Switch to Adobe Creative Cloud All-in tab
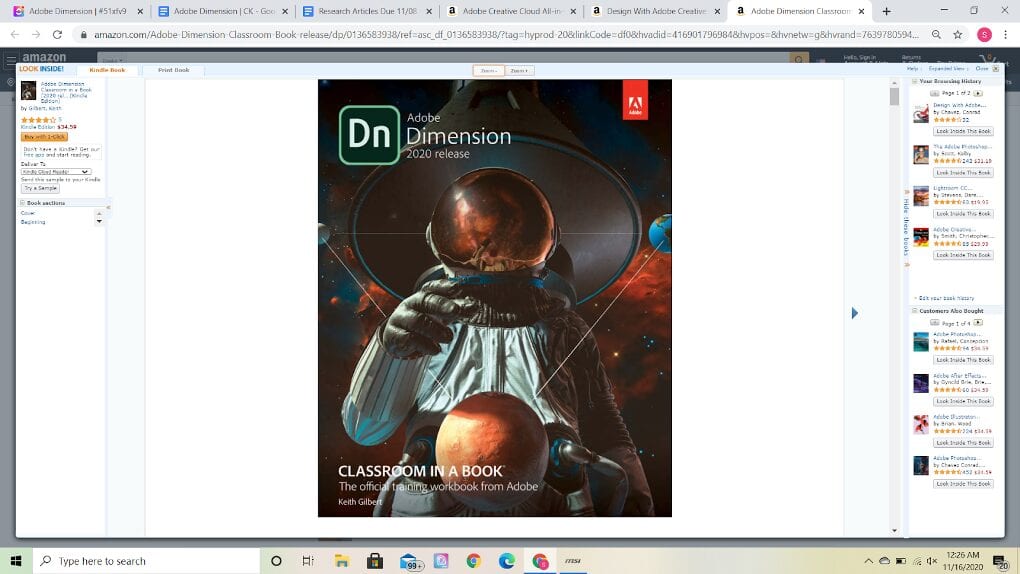Viewport: 1020px width, 574px height. pos(512,11)
